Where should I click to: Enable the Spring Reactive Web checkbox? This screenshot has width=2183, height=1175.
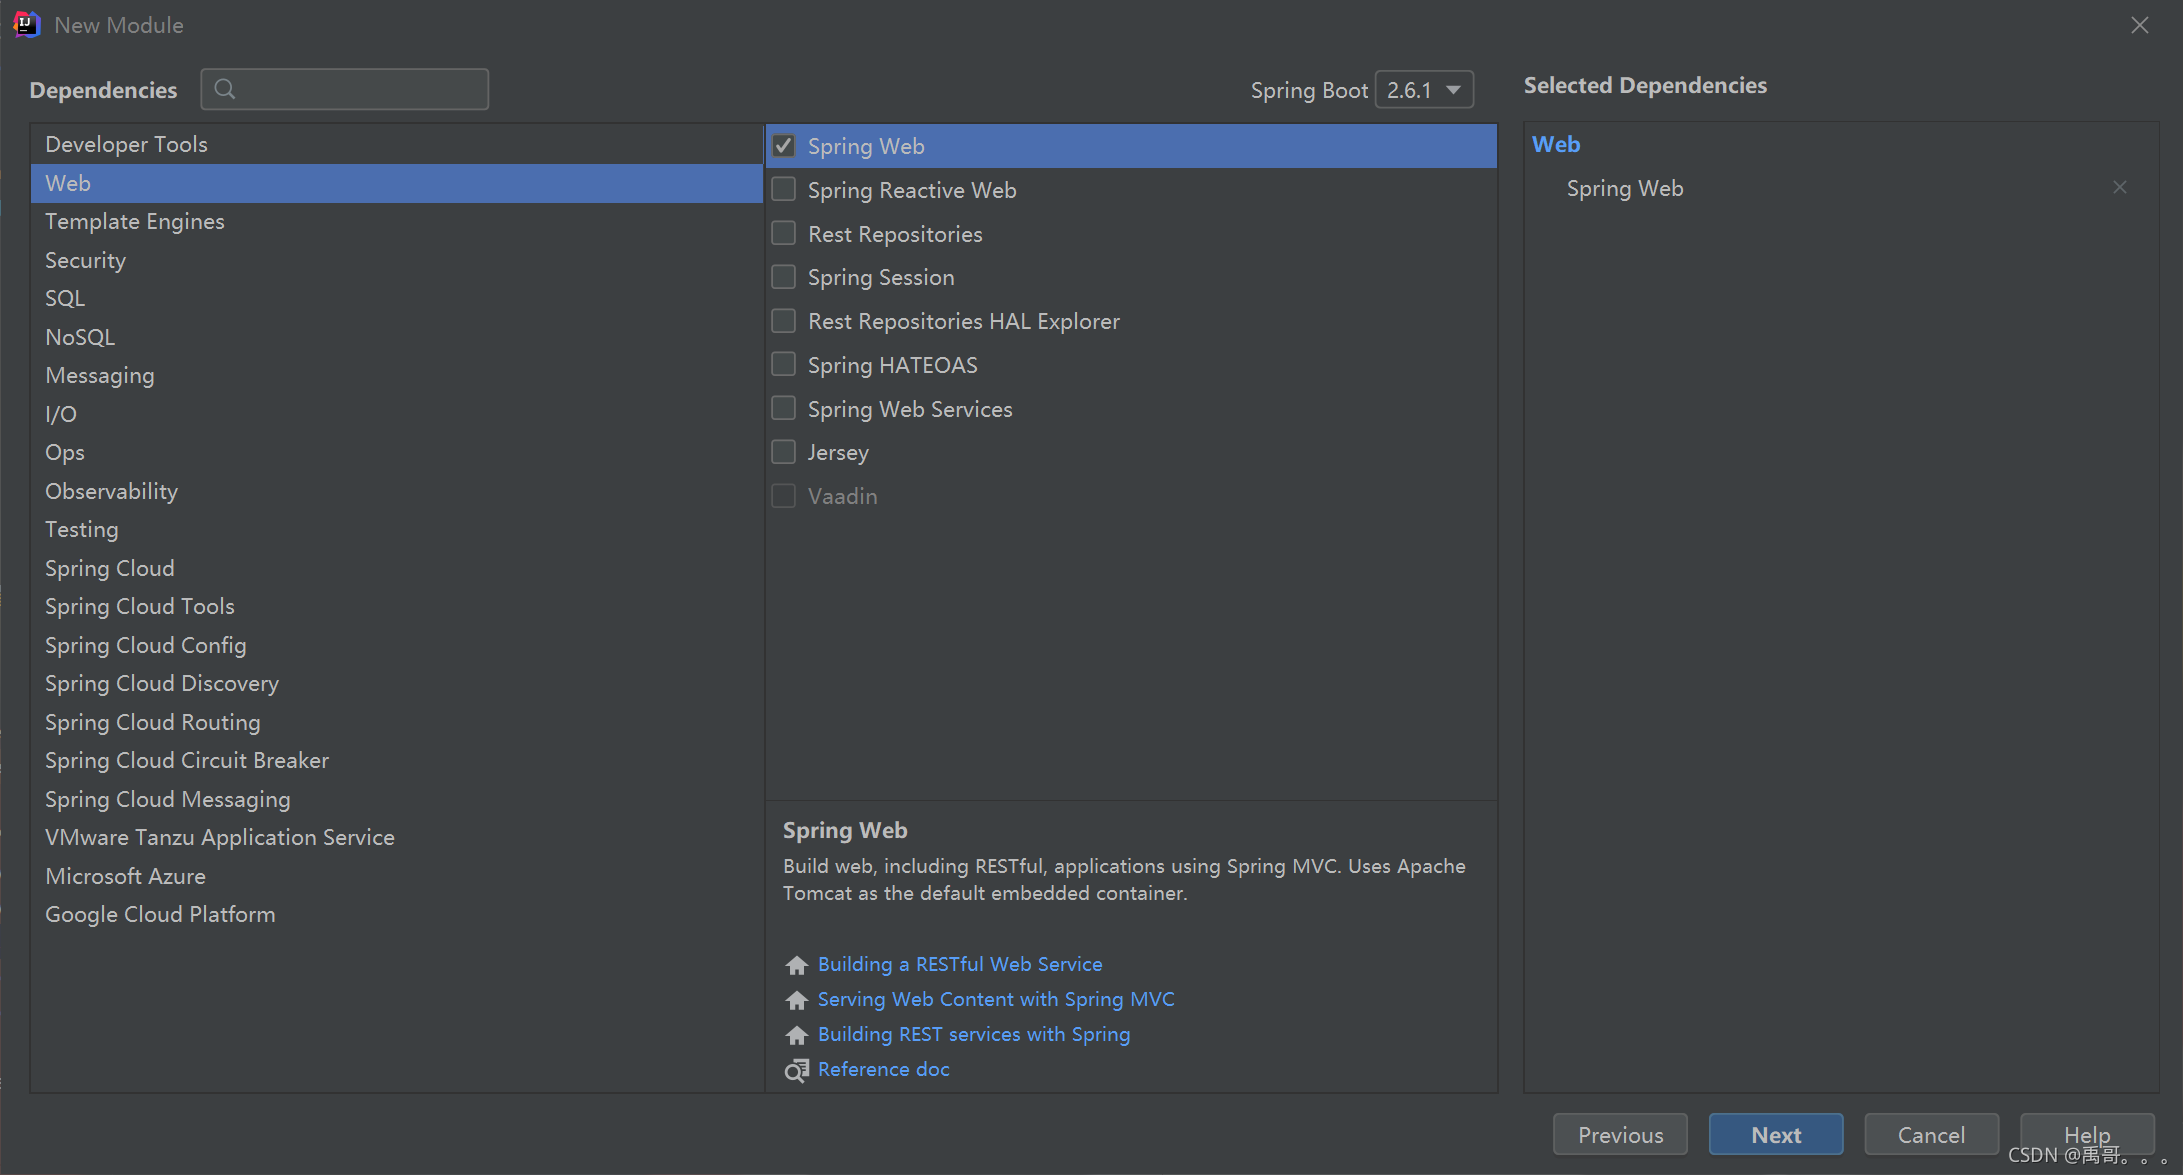point(784,189)
